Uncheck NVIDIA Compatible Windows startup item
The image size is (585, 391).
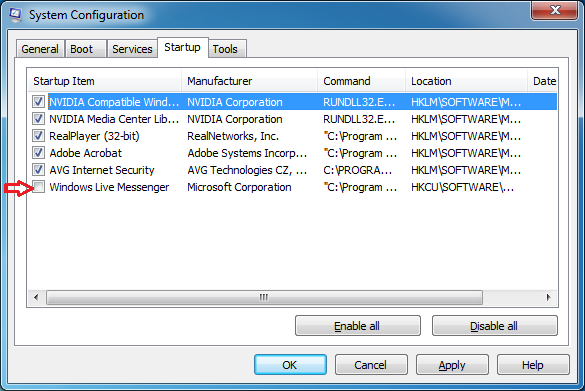pos(38,102)
